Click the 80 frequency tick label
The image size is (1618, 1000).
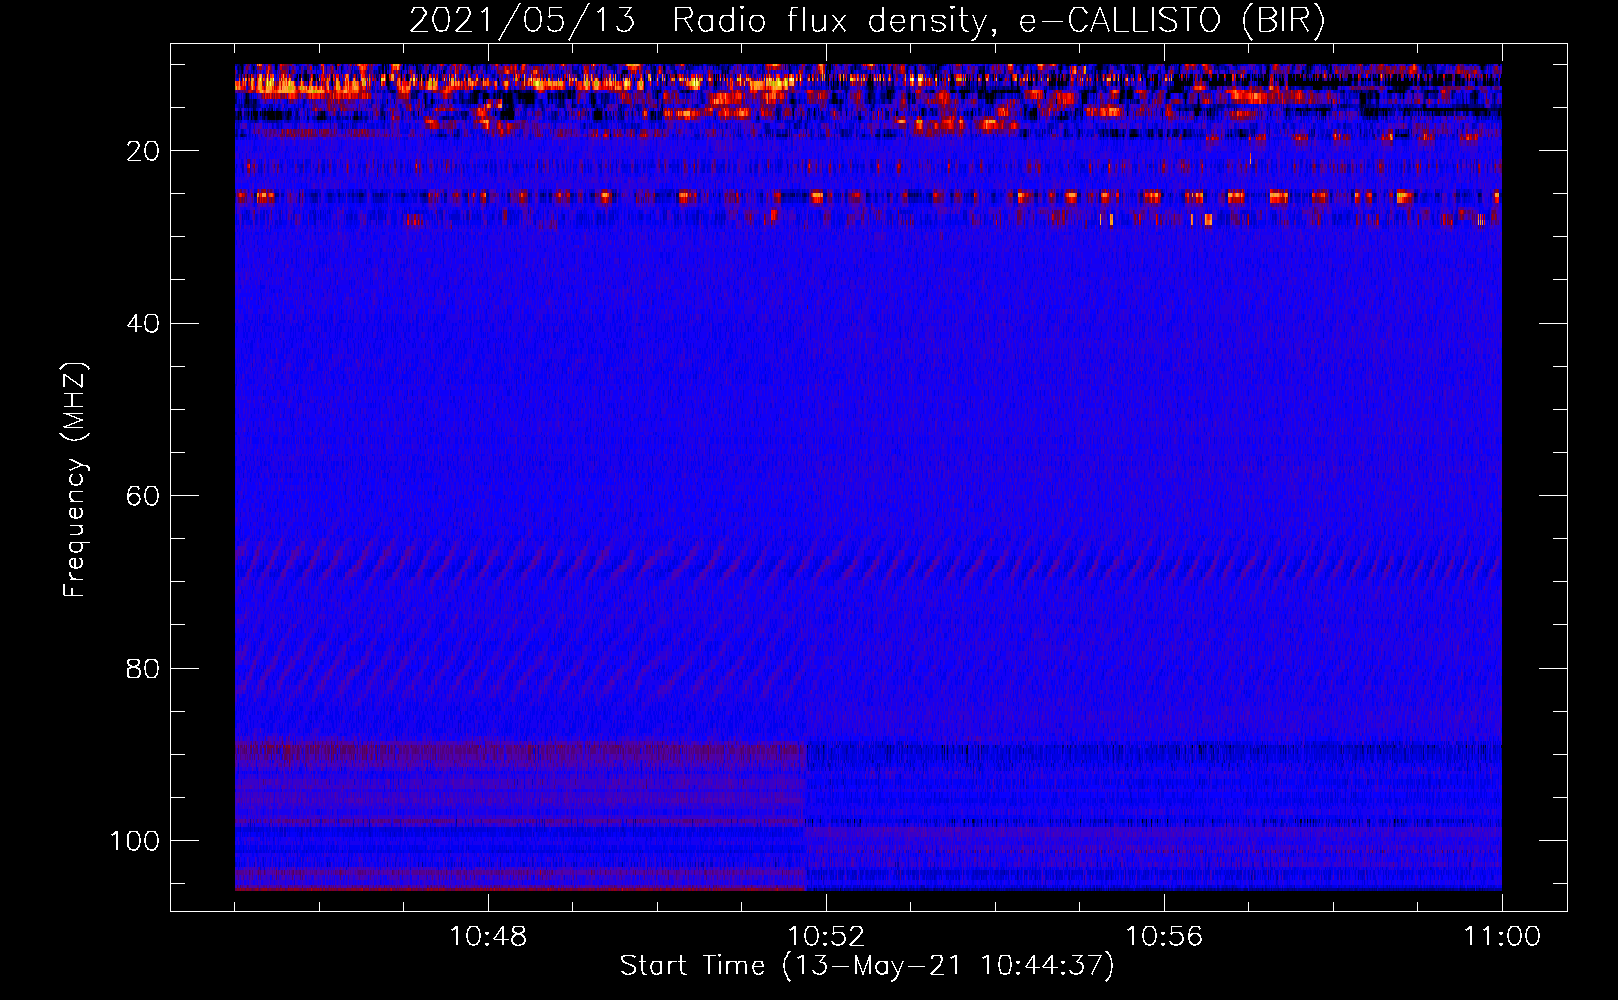pyautogui.click(x=143, y=668)
